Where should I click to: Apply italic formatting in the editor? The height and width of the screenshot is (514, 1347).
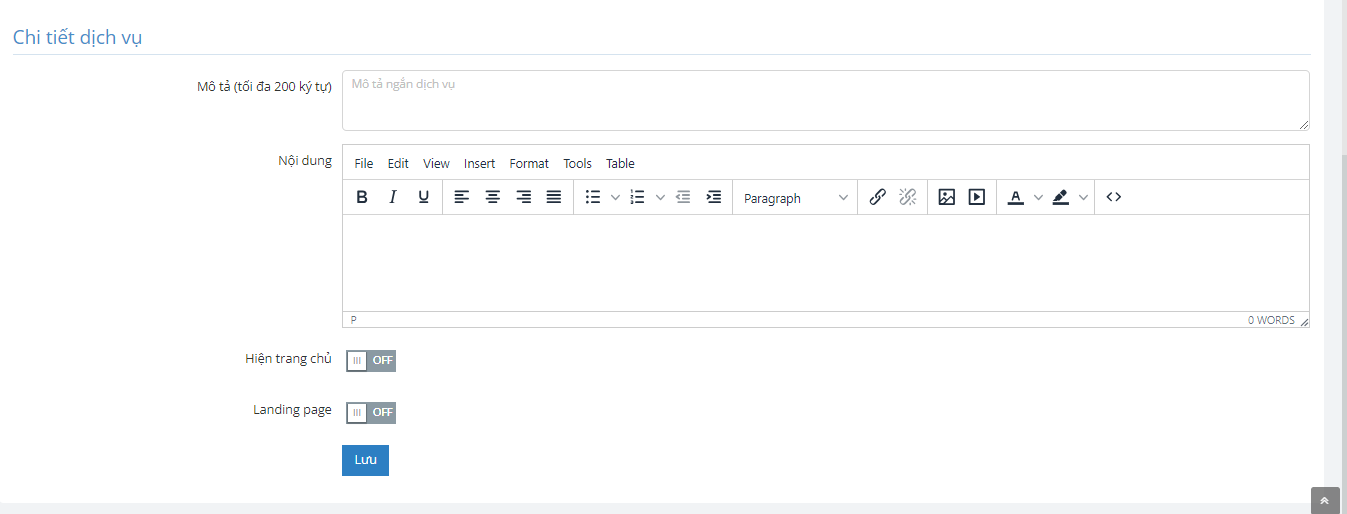click(393, 197)
